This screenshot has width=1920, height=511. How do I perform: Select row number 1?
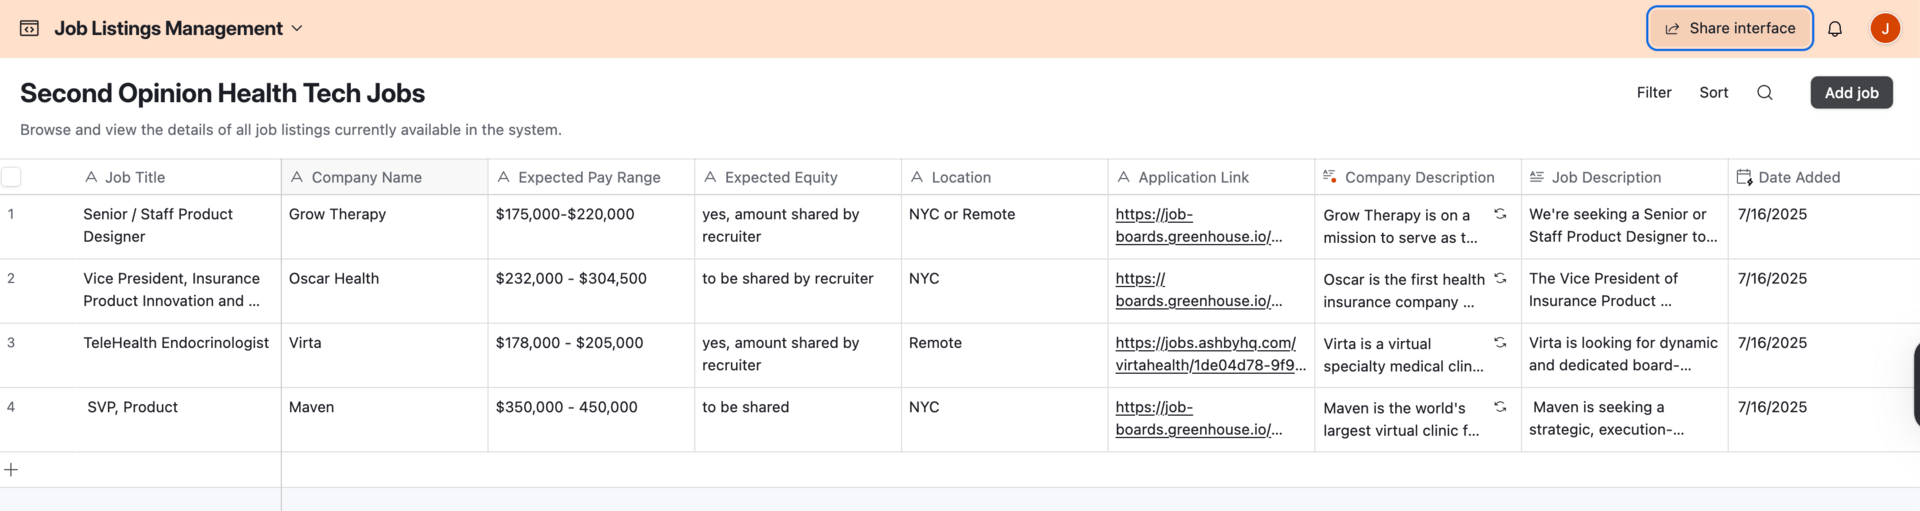pyautogui.click(x=11, y=214)
